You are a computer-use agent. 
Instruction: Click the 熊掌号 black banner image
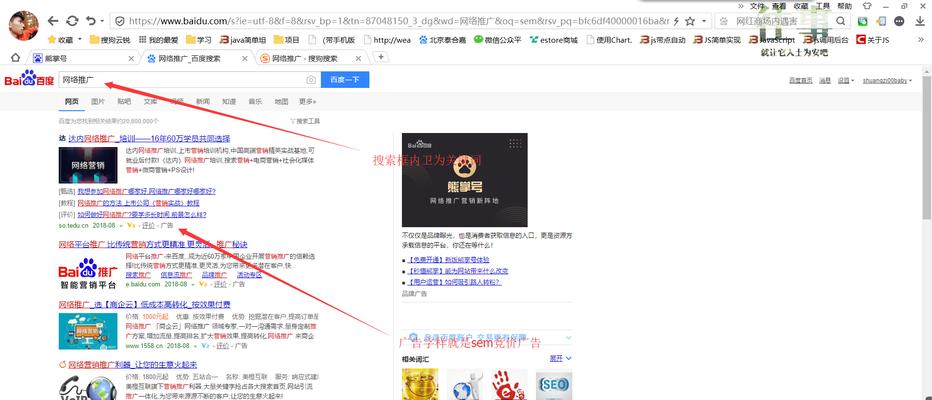(464, 179)
